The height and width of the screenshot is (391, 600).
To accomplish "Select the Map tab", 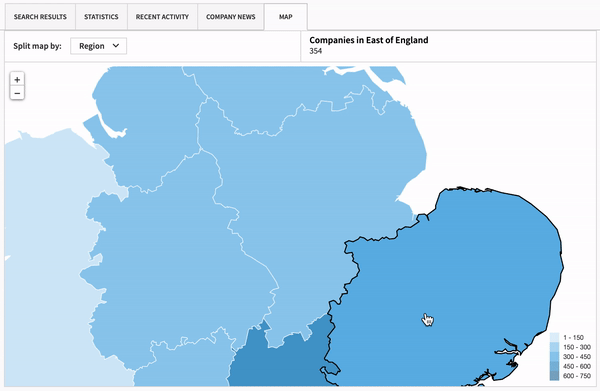I will 285,17.
